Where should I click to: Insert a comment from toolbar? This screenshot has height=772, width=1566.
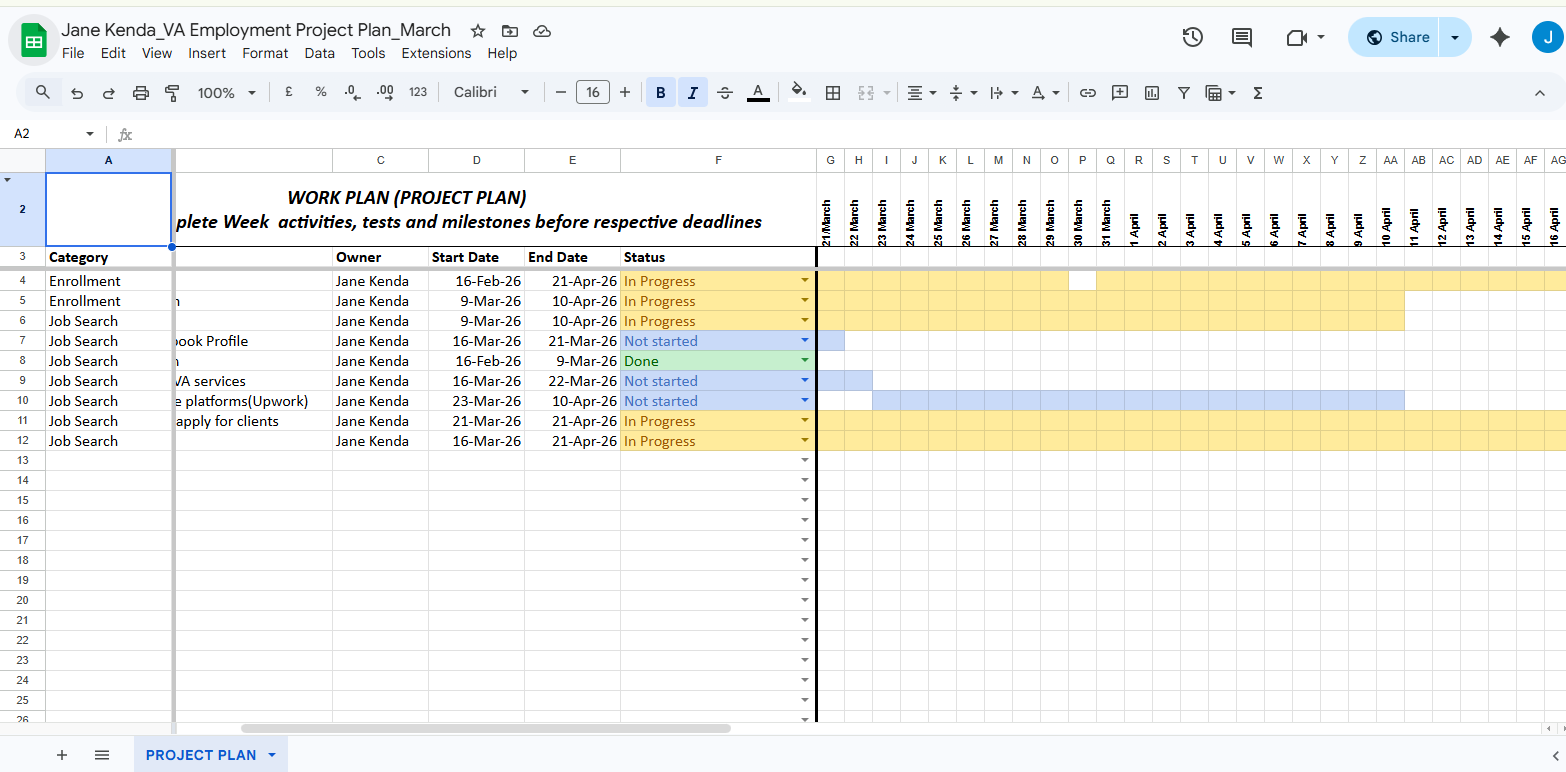tap(1120, 93)
